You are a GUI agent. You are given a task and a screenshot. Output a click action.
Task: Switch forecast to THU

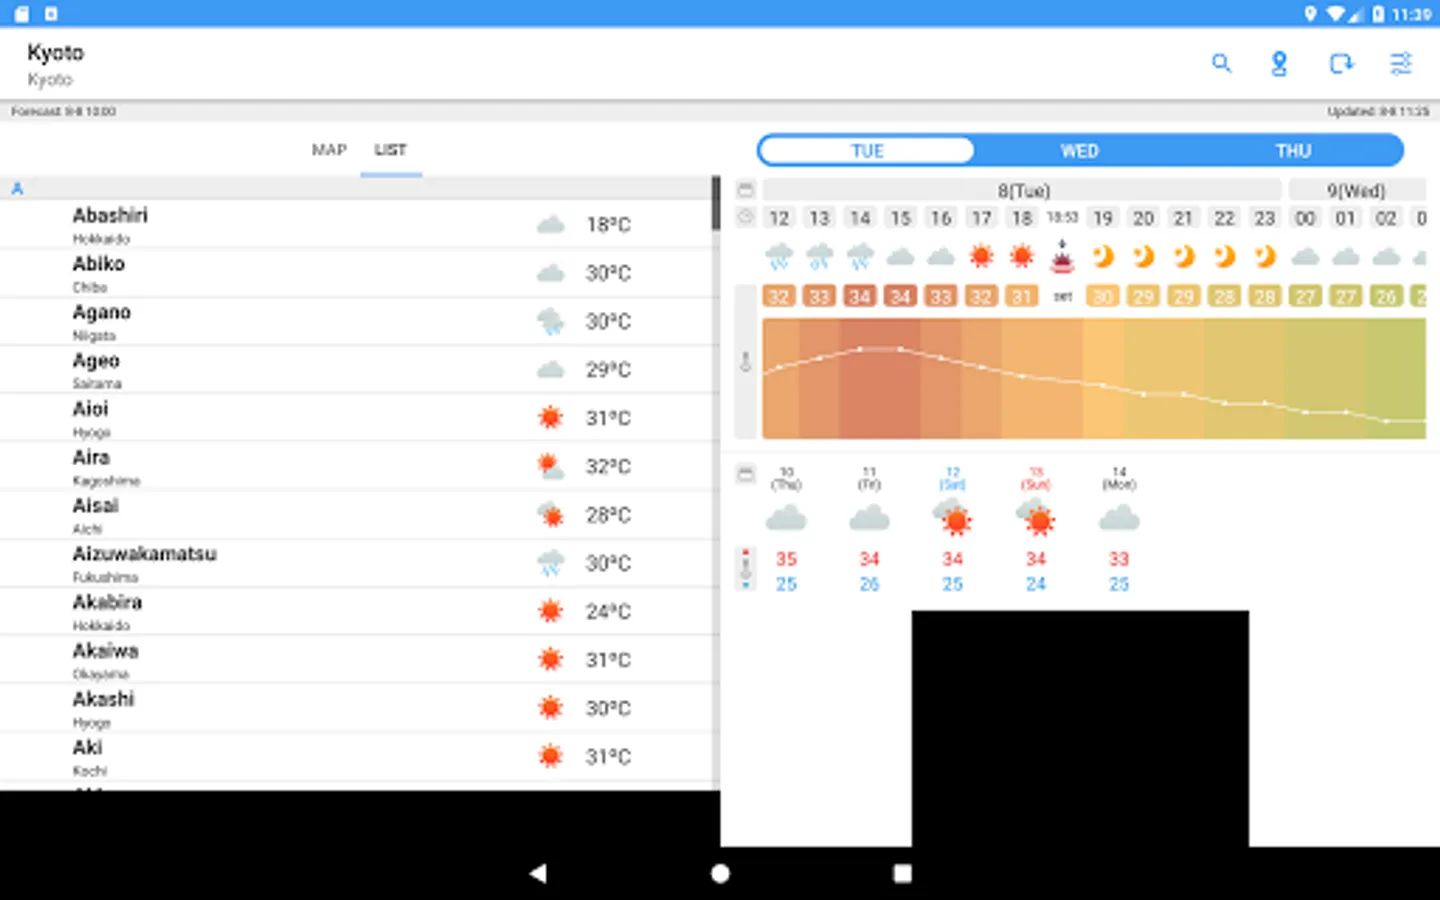1293,151
